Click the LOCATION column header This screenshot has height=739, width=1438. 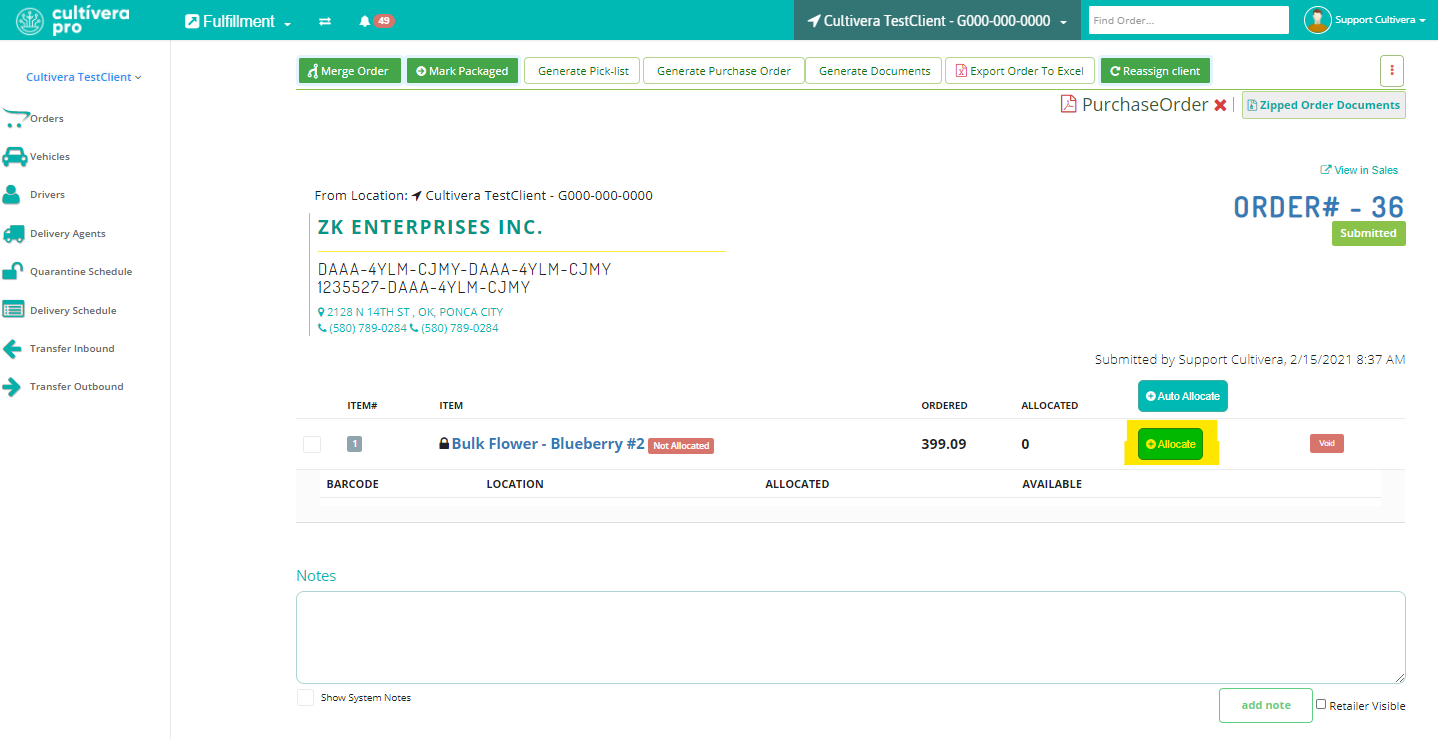tap(515, 484)
